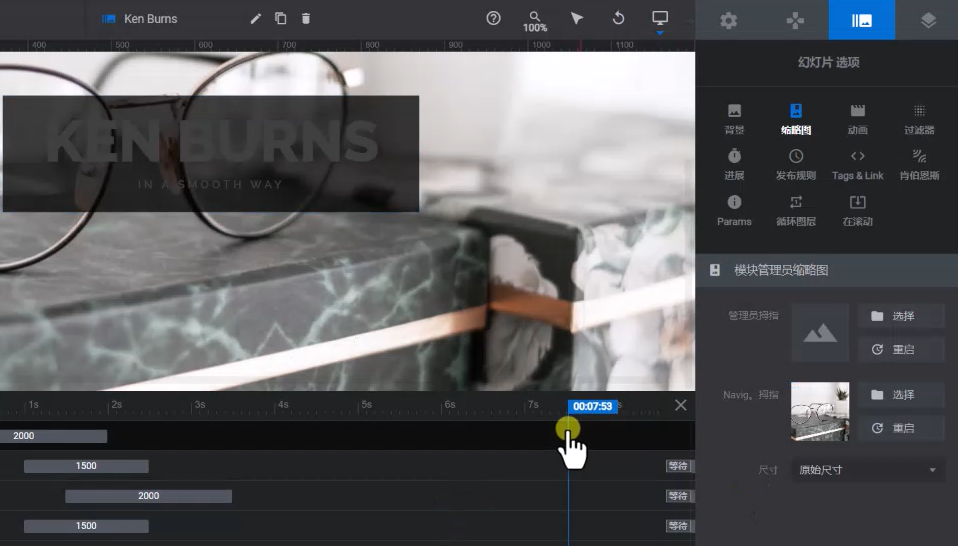
Task: Click the Navig. thumbnail glasses image
Action: 820,412
